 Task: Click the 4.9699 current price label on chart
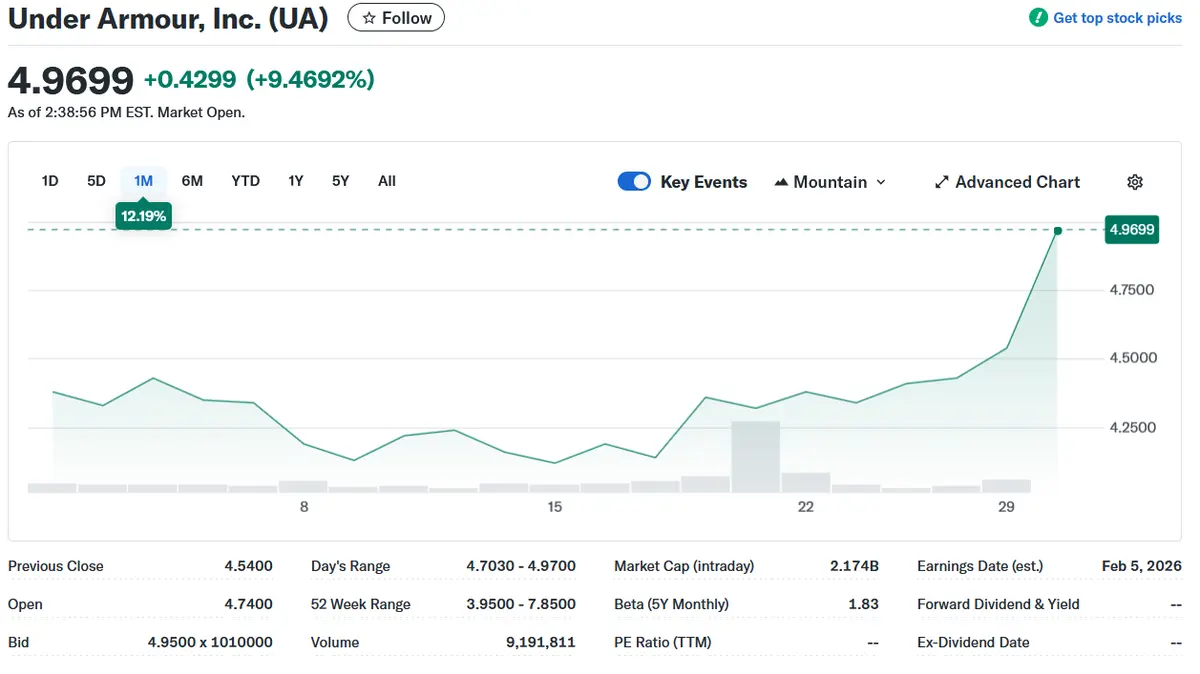tap(1131, 230)
